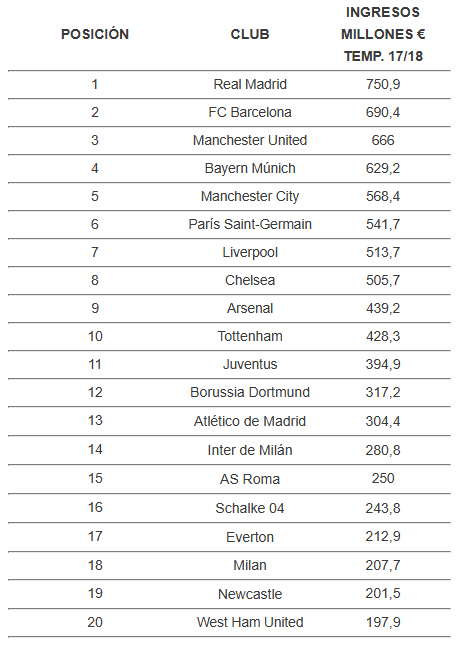Select Atlético de Madrid in the list
The width and height of the screenshot is (458, 647).
point(250,421)
